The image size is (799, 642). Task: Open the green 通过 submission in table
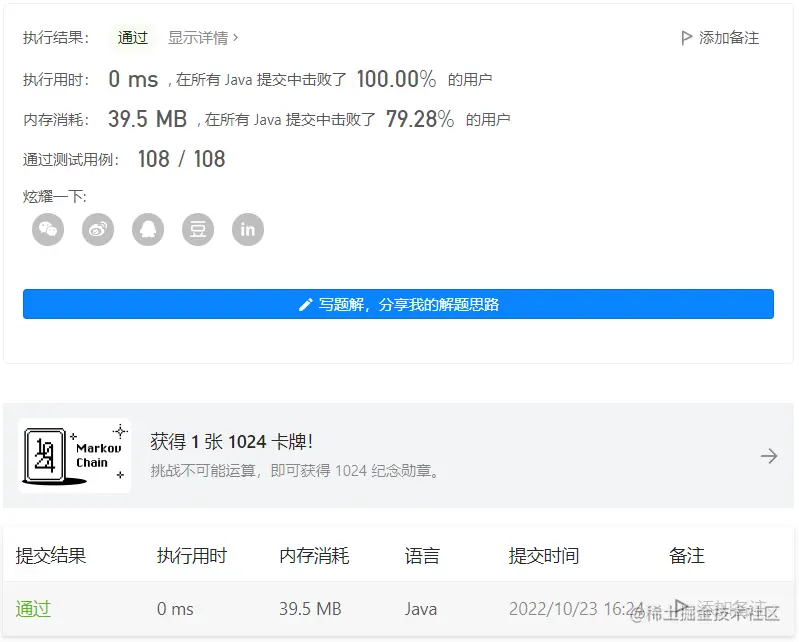coord(33,609)
